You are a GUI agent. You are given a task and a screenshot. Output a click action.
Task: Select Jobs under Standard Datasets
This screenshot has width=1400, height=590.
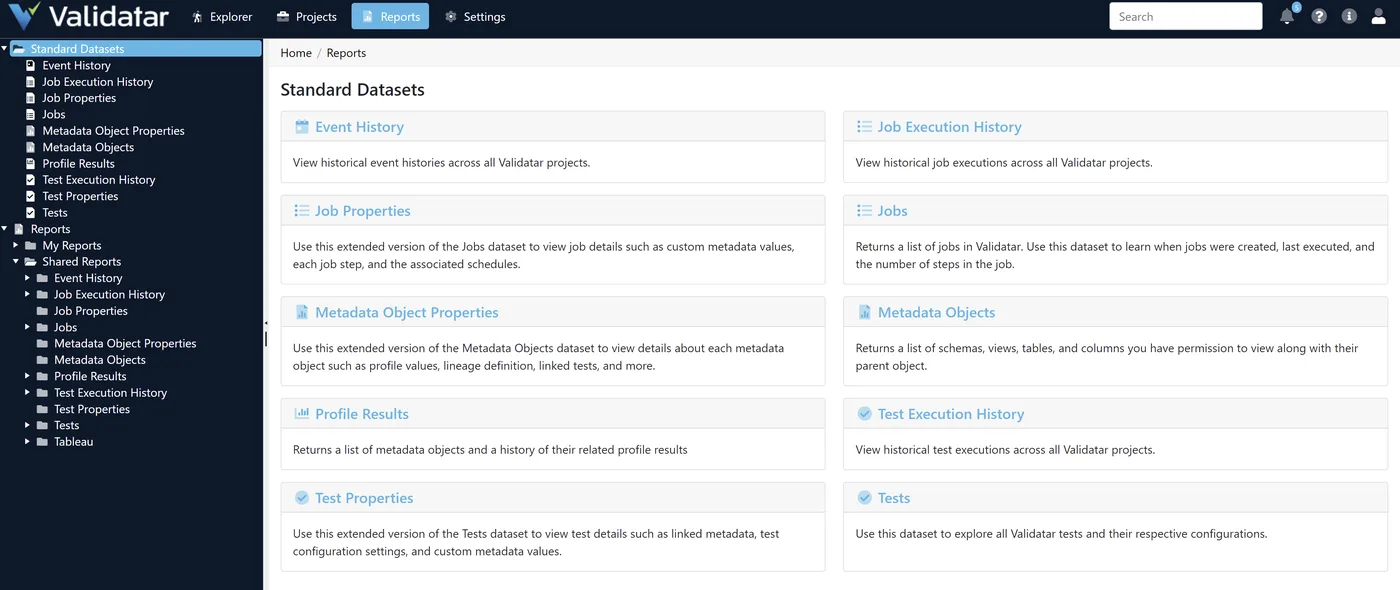pyautogui.click(x=54, y=114)
